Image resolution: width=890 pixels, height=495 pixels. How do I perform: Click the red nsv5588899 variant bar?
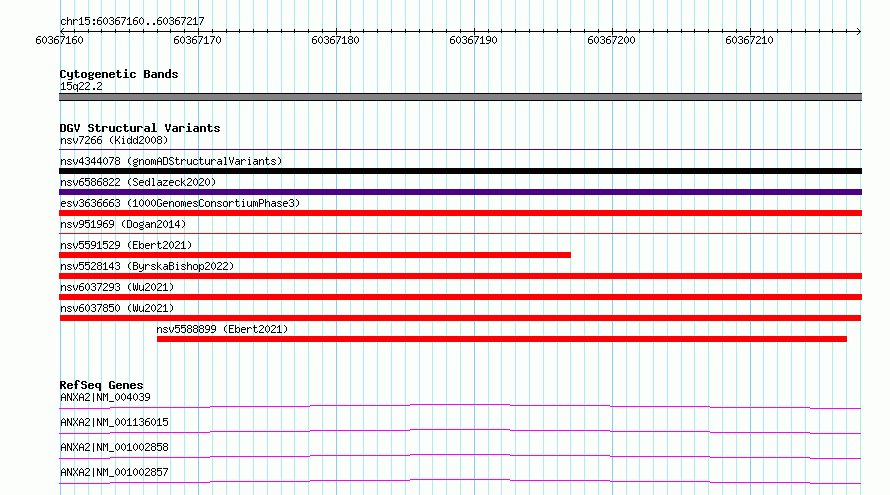click(x=502, y=339)
